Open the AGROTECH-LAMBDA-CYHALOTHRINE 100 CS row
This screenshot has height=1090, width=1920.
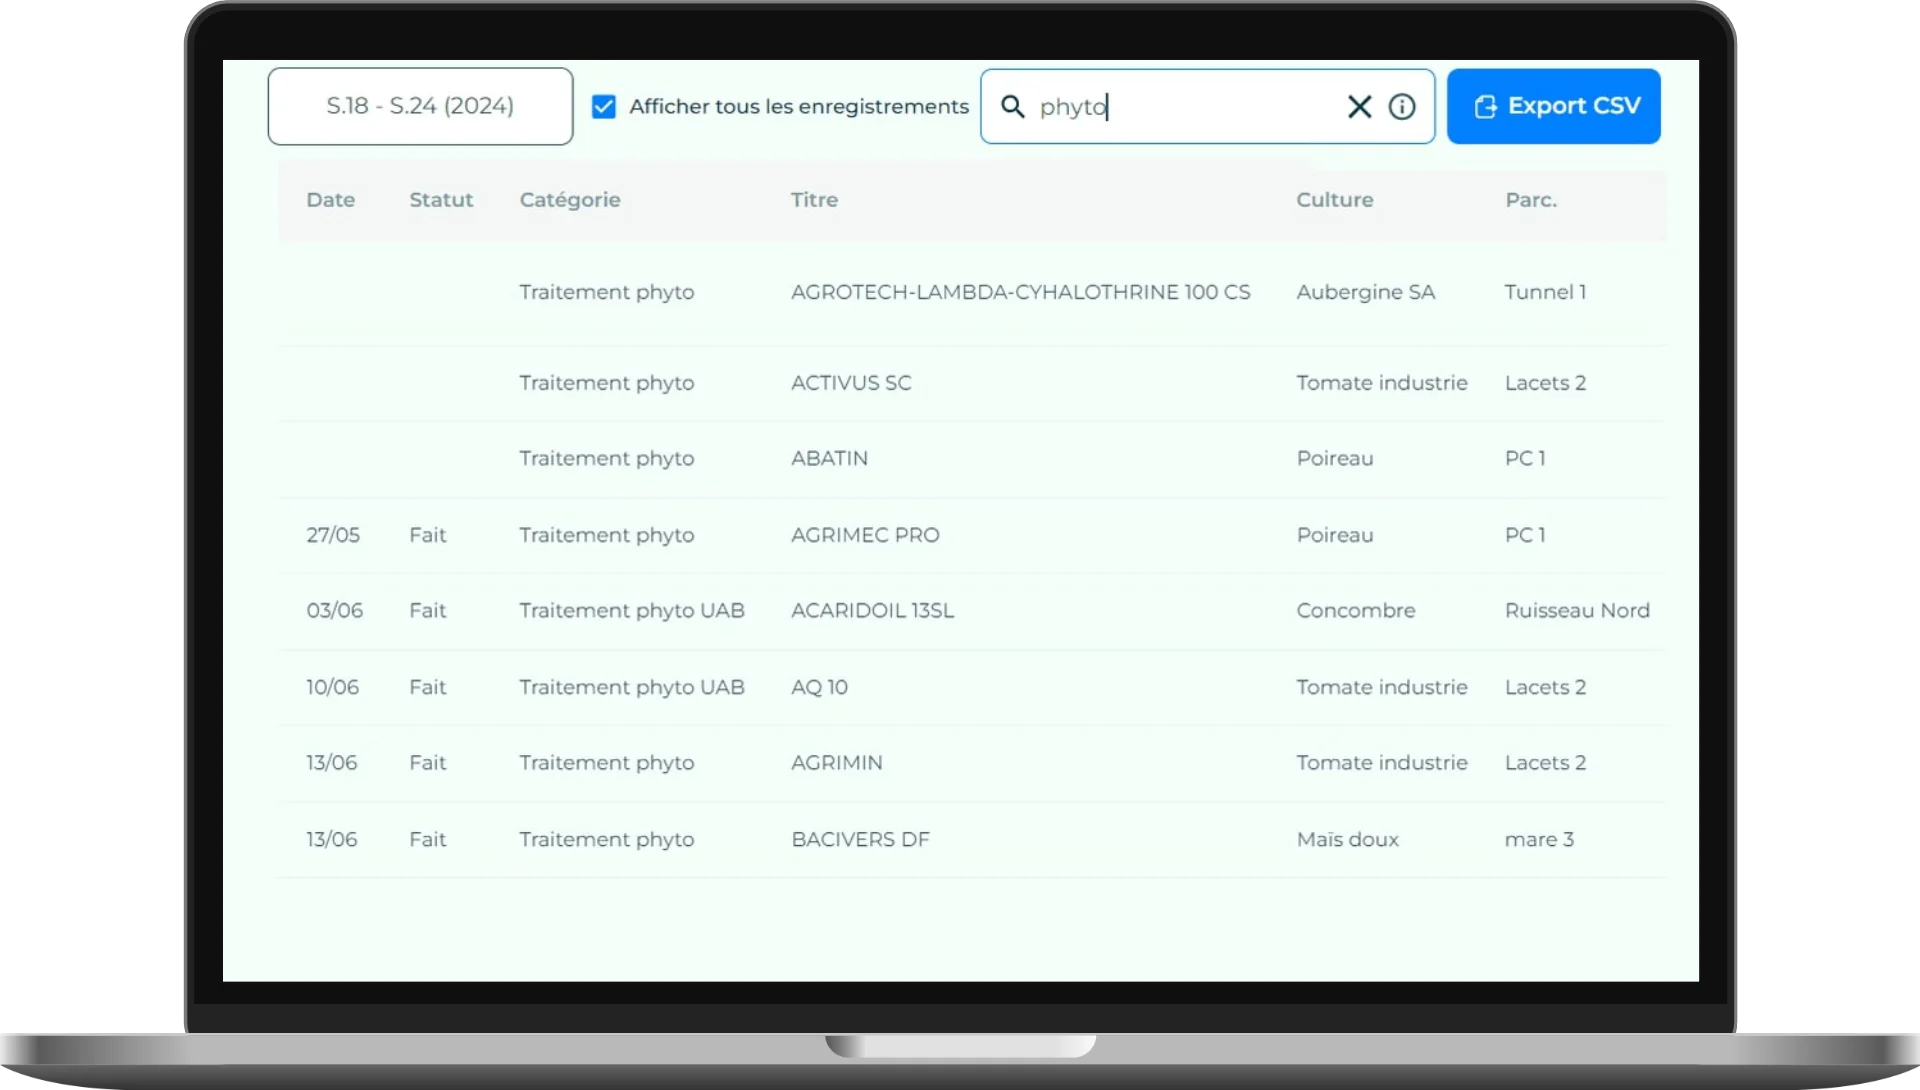(1020, 292)
